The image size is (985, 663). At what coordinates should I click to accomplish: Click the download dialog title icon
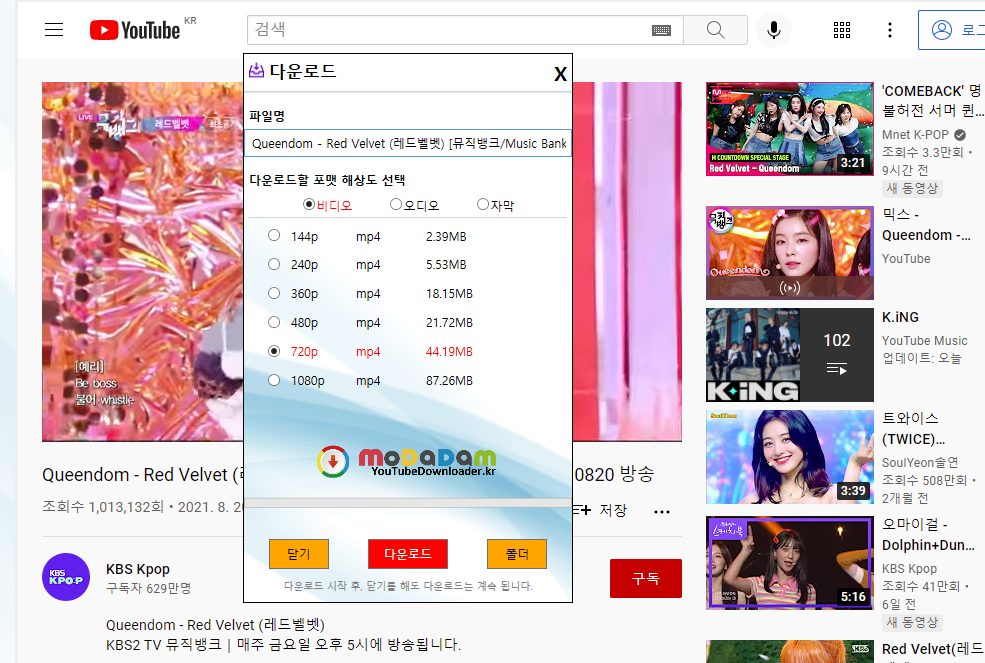(256, 70)
